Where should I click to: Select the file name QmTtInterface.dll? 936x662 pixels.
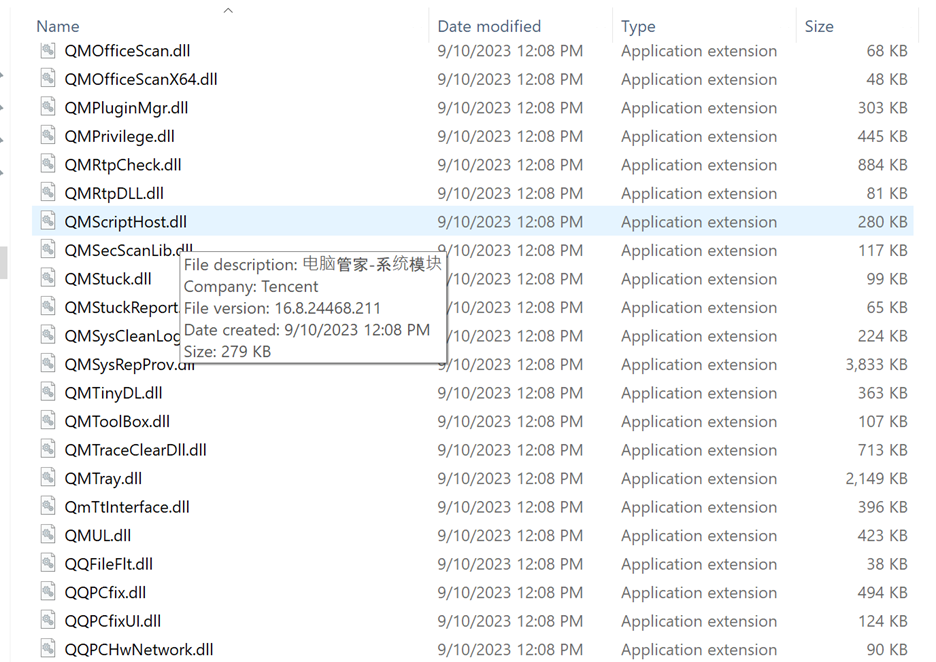[x=127, y=507]
